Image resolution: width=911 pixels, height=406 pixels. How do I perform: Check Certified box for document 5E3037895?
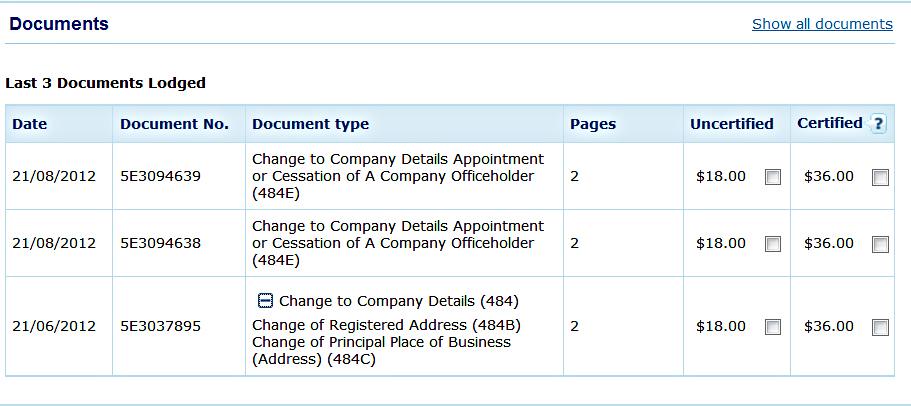[880, 327]
